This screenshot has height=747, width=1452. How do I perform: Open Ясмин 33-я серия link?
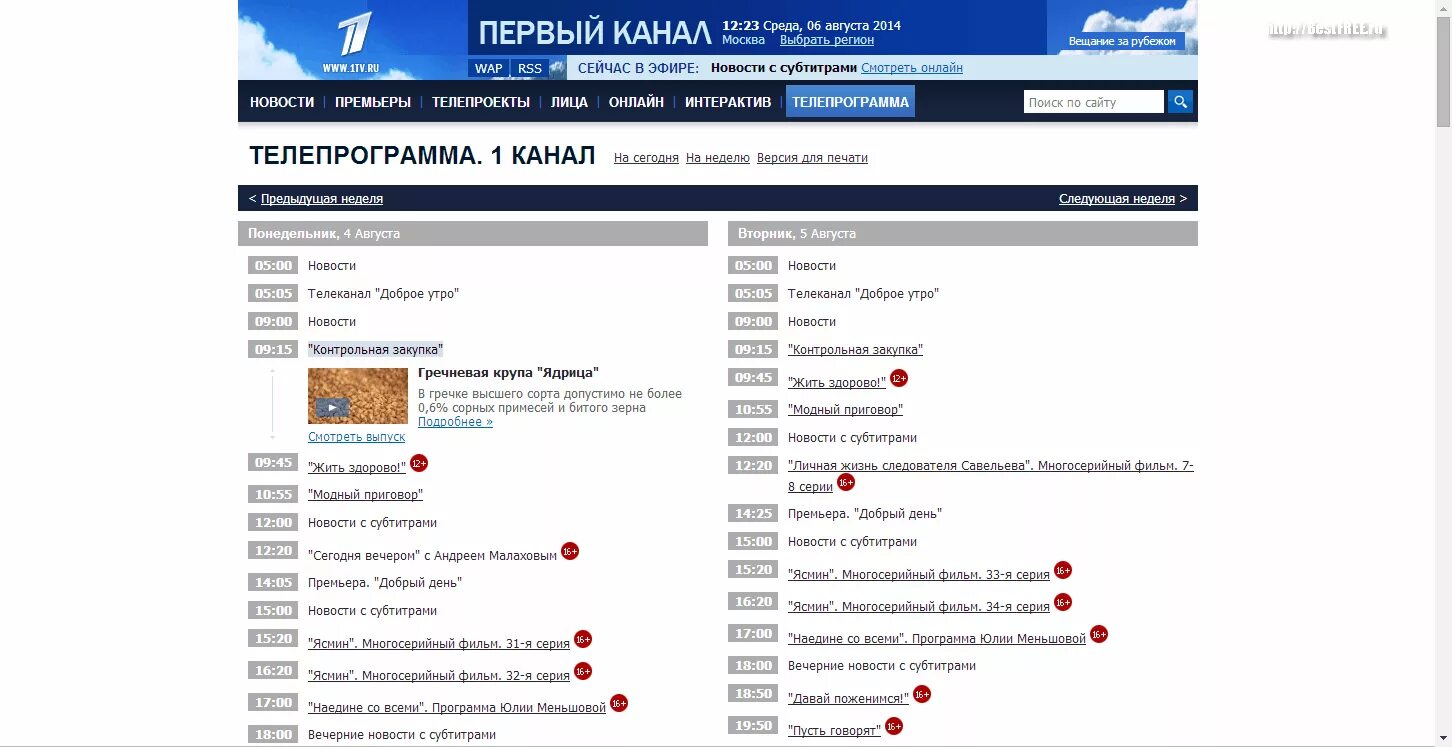pyautogui.click(x=919, y=575)
